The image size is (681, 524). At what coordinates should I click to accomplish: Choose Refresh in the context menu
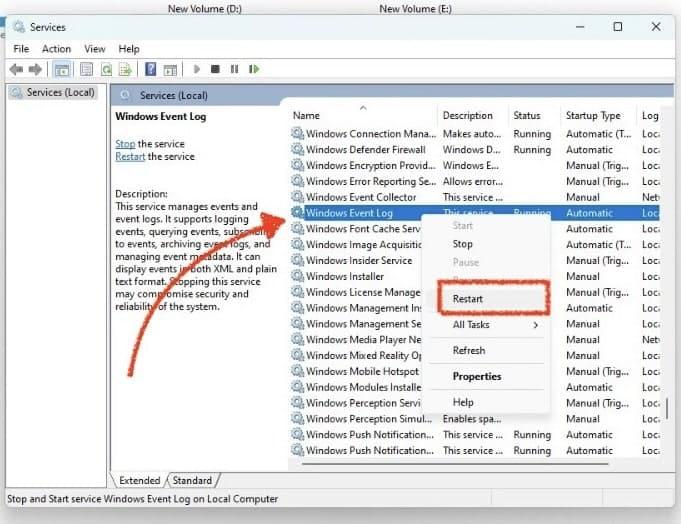(486, 350)
